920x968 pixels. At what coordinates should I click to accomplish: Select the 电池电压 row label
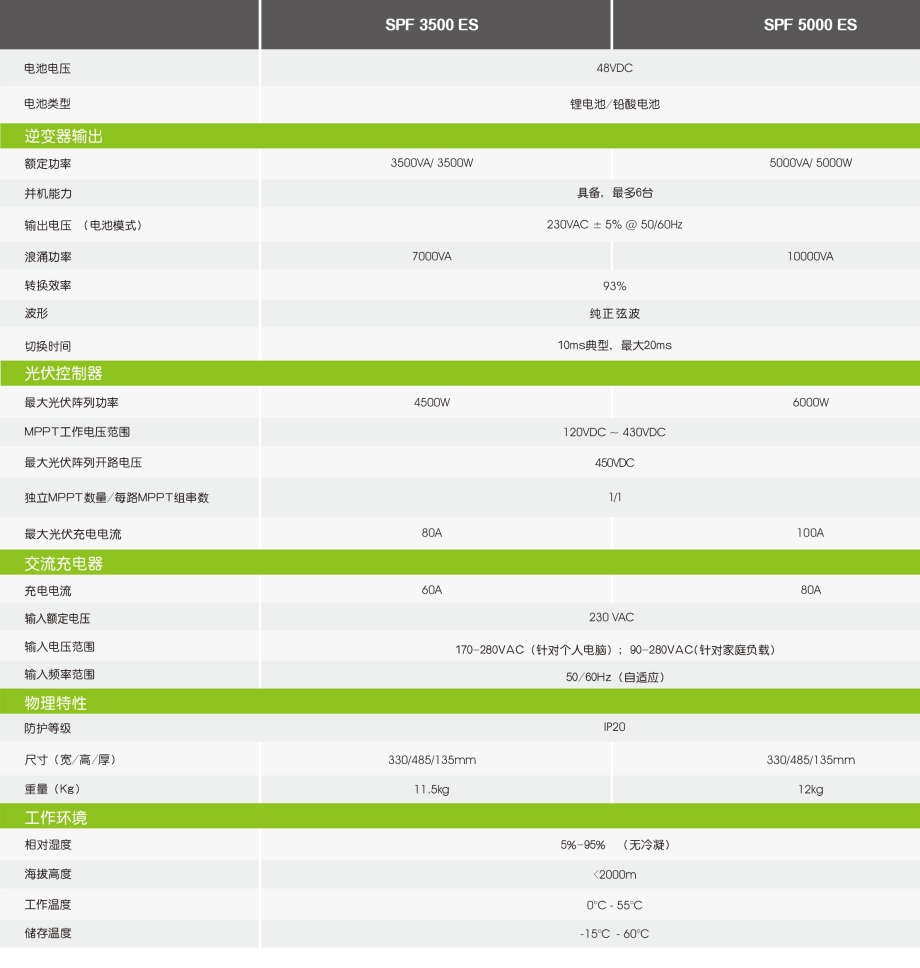click(48, 69)
